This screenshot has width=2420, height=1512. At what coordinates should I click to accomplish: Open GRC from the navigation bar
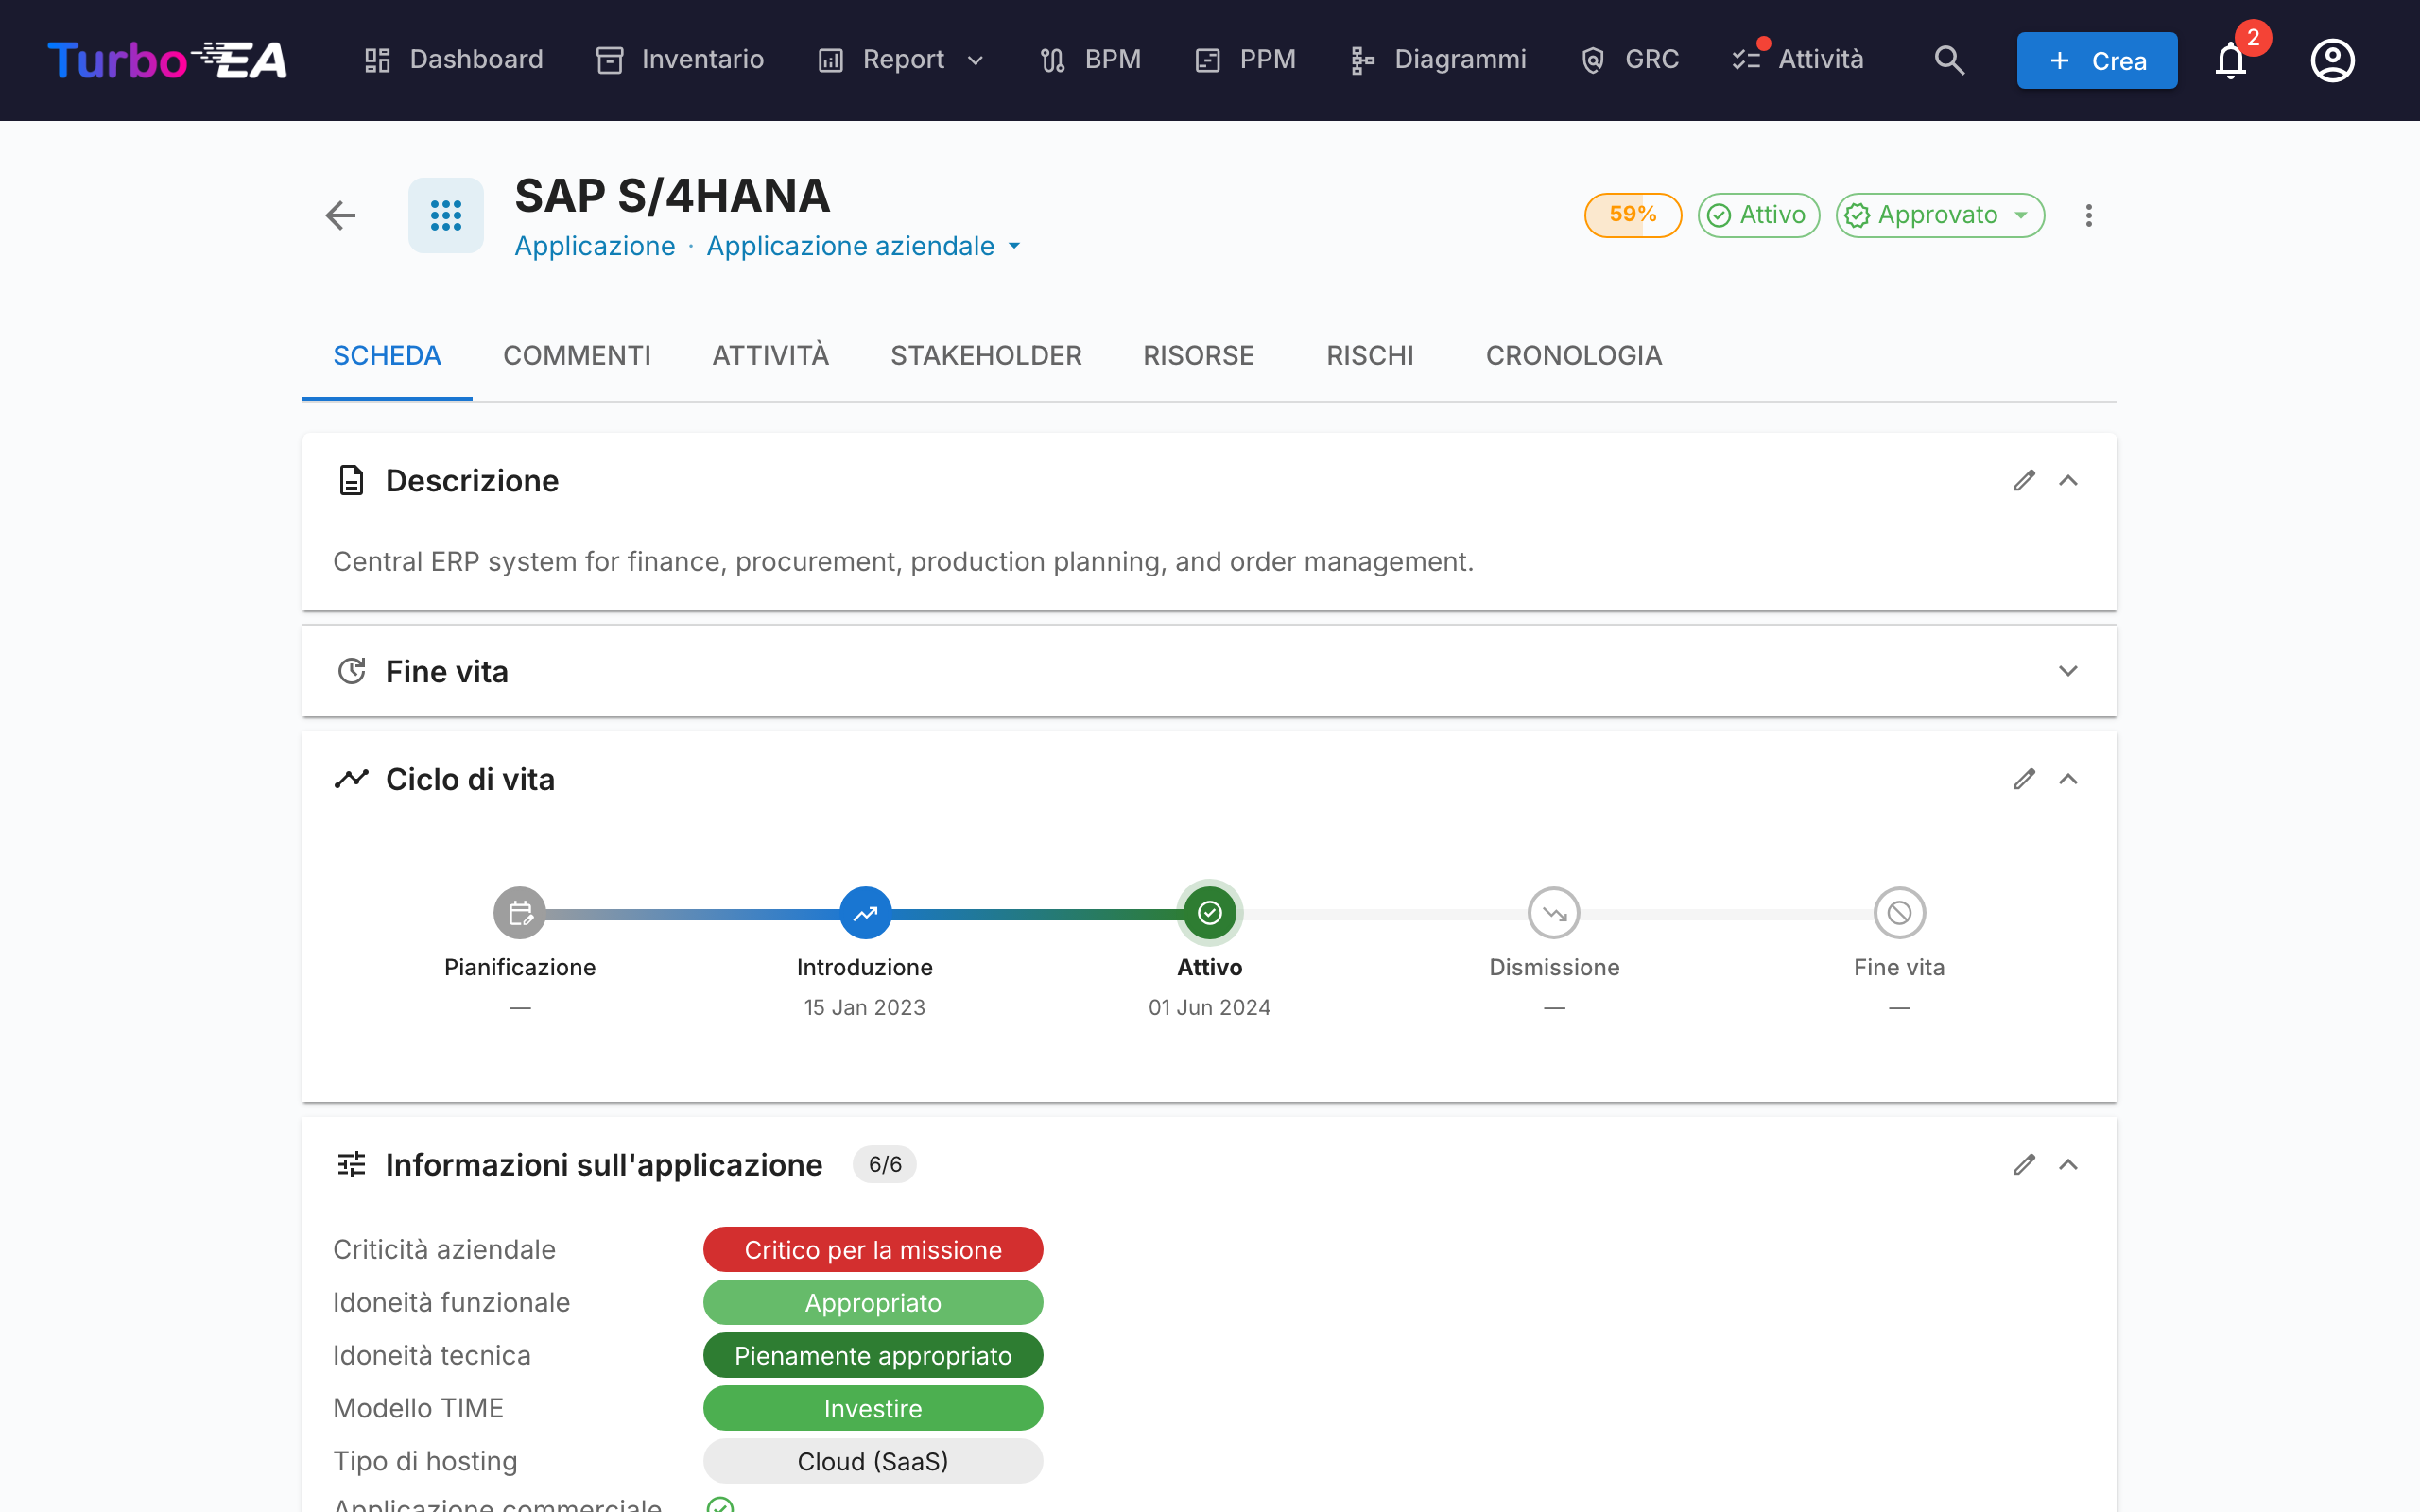pyautogui.click(x=1629, y=60)
